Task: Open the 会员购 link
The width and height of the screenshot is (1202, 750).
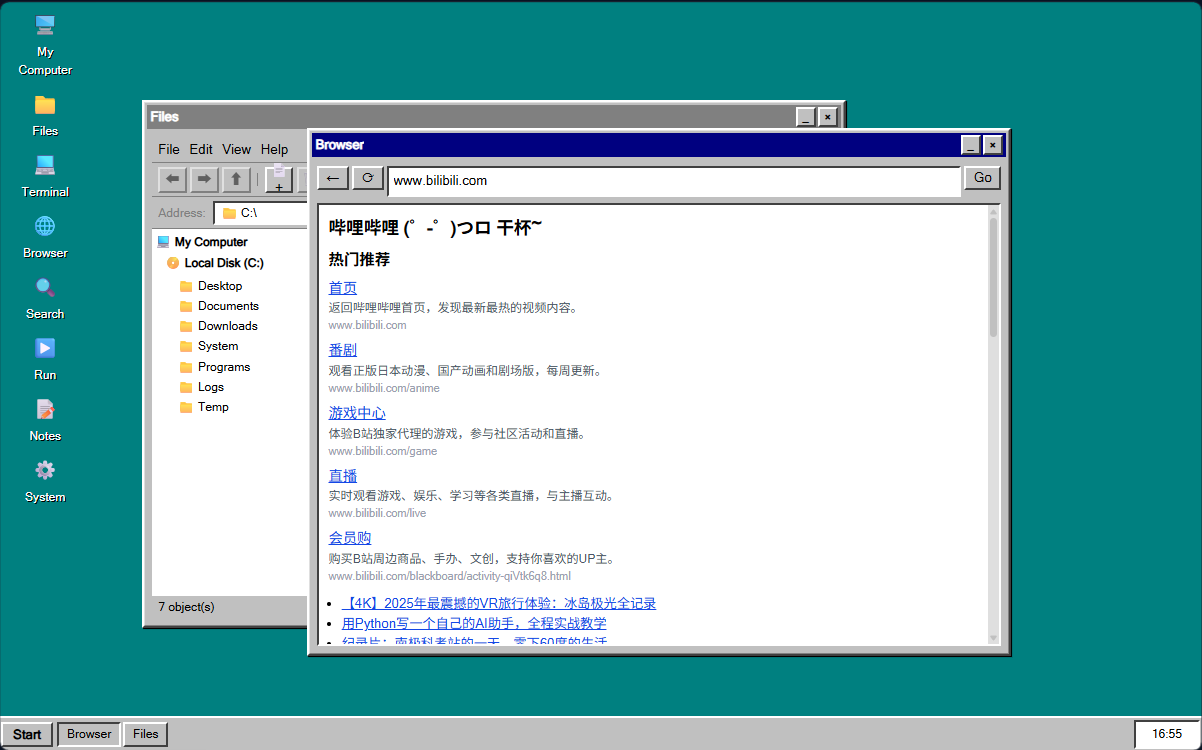Action: [x=350, y=538]
